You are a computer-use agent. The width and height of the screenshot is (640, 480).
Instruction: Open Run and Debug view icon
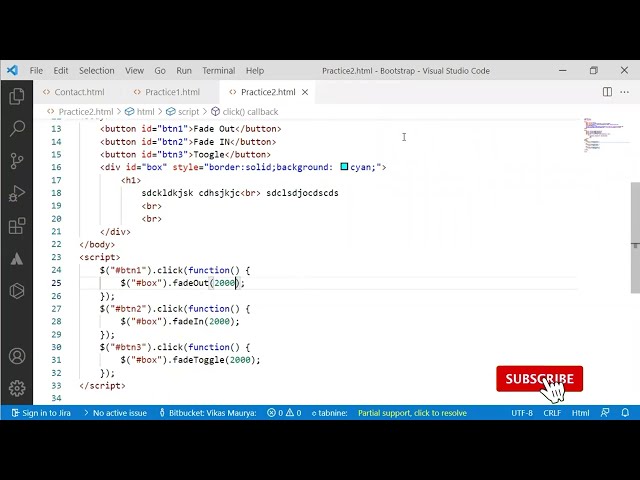coord(17,193)
